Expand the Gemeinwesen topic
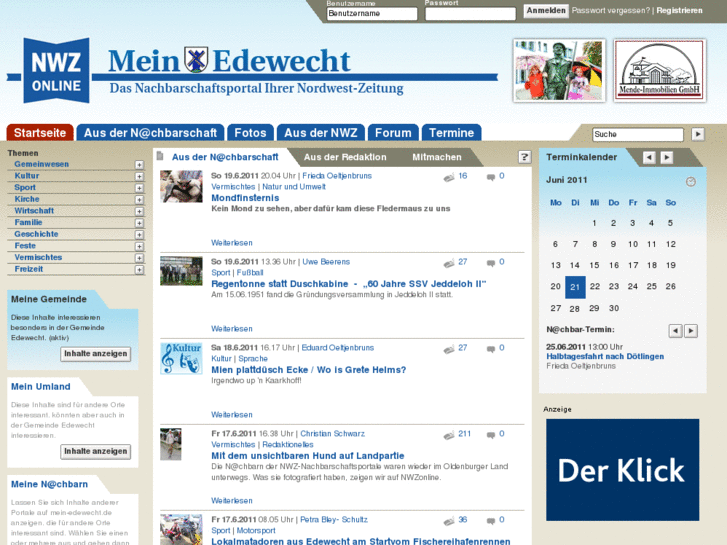Viewport: 727px width, 545px height. point(139,165)
